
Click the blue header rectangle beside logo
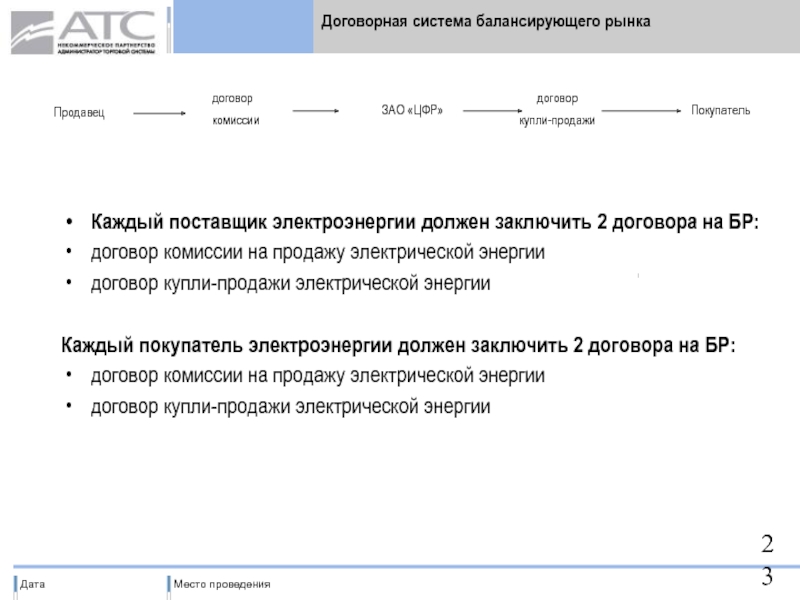point(243,27)
